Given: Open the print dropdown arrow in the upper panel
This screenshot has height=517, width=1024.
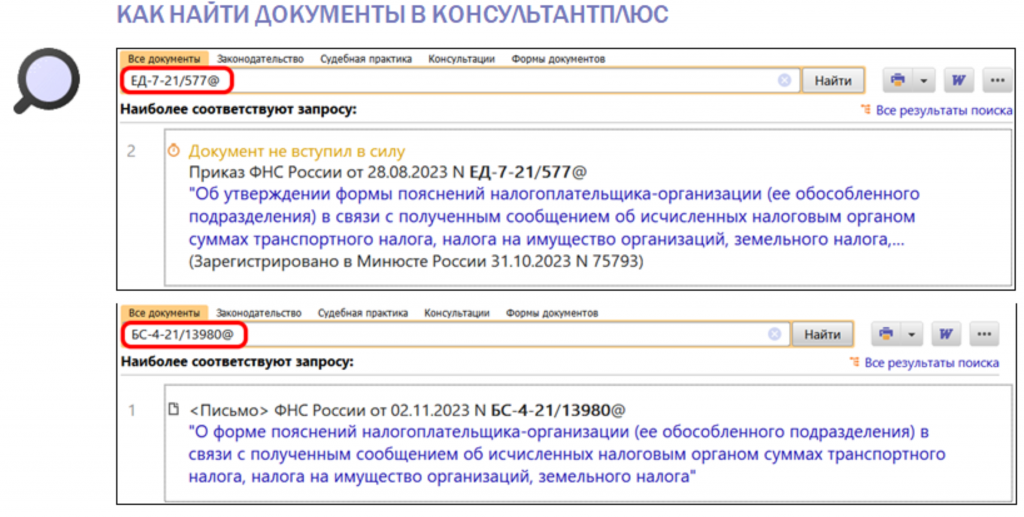Looking at the screenshot, I should pos(923,80).
